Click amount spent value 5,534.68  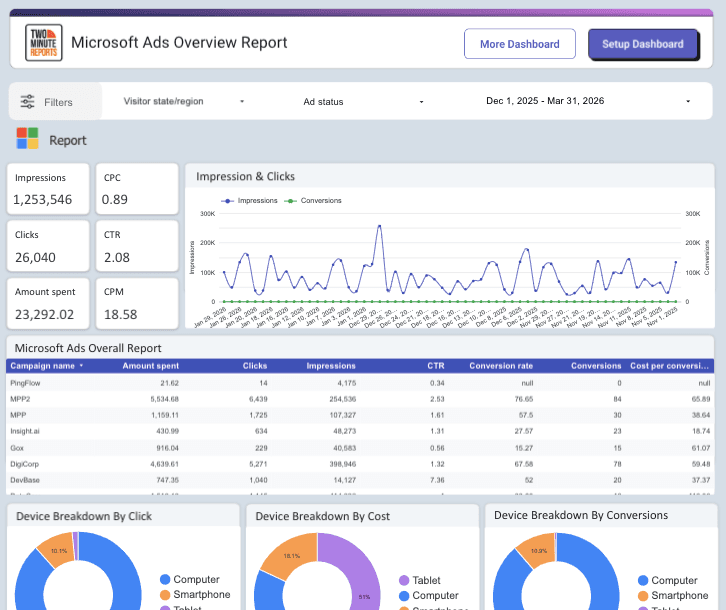164,399
